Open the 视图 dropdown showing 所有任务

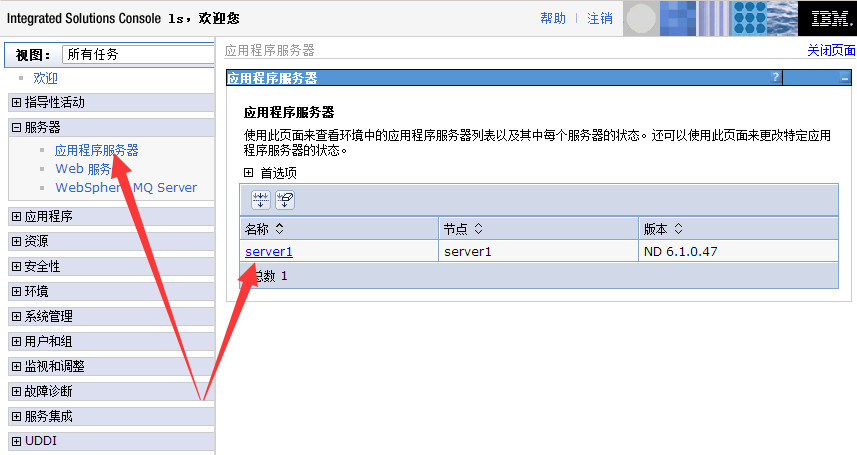click(x=138, y=54)
